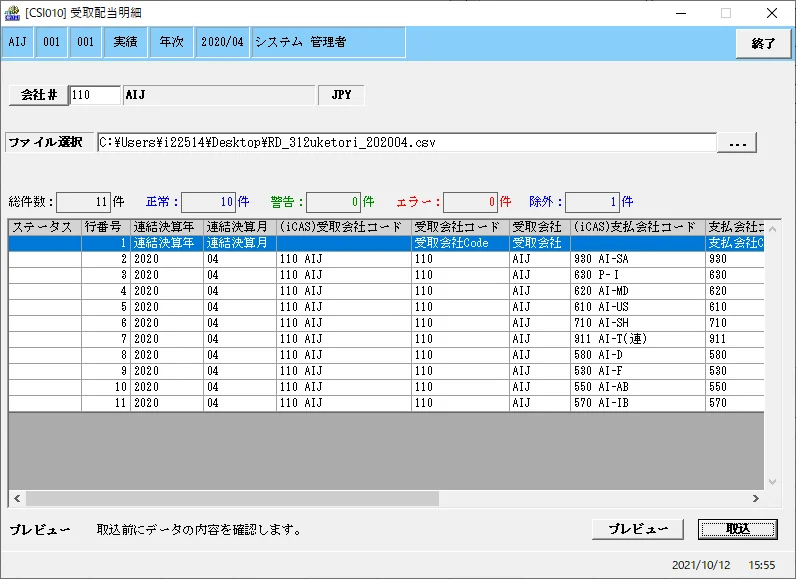Image resolution: width=796 pixels, height=579 pixels.
Task: Click the ステータス column header
Action: click(x=45, y=227)
